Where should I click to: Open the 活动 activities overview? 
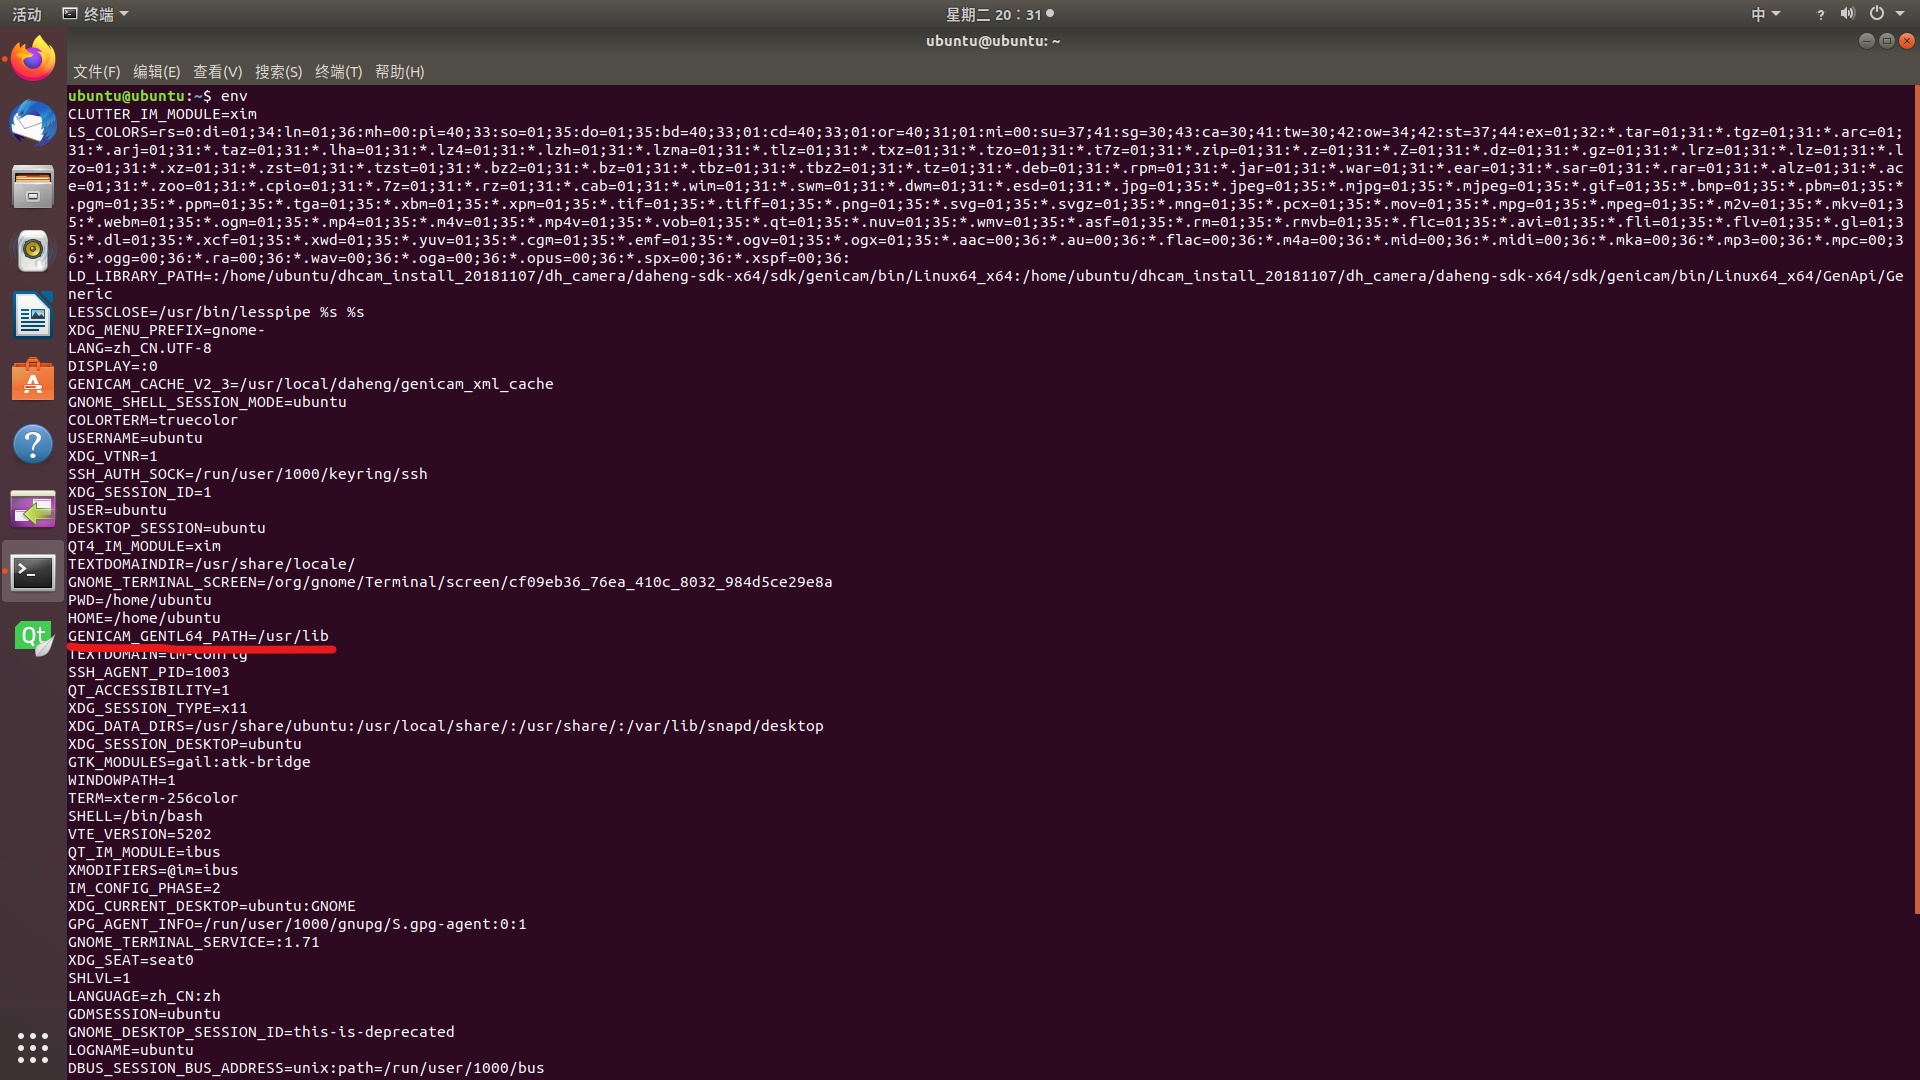[x=27, y=14]
